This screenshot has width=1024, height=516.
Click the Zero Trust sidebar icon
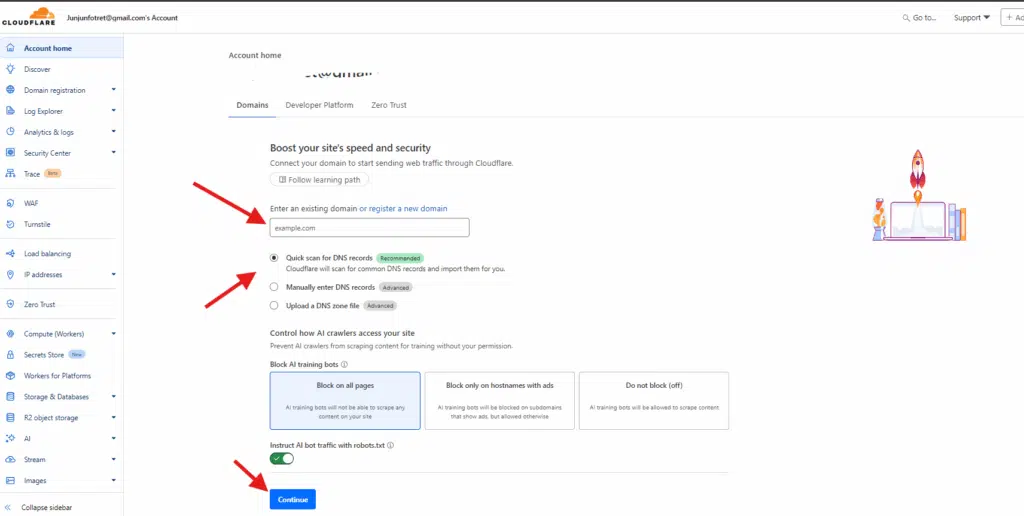10,304
